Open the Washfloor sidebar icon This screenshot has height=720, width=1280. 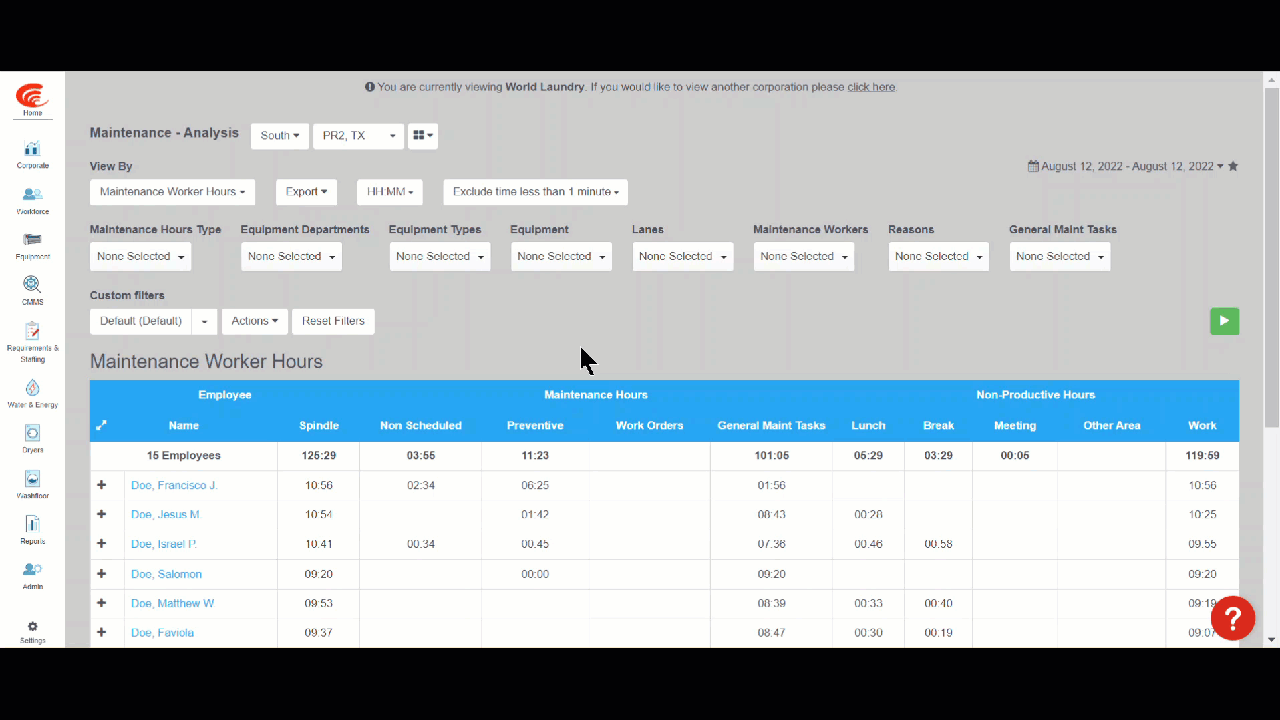[32, 484]
